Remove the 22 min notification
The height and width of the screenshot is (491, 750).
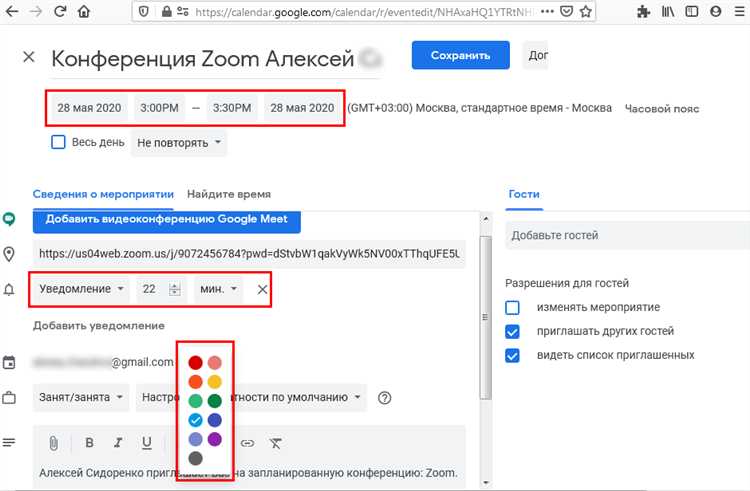click(x=262, y=290)
